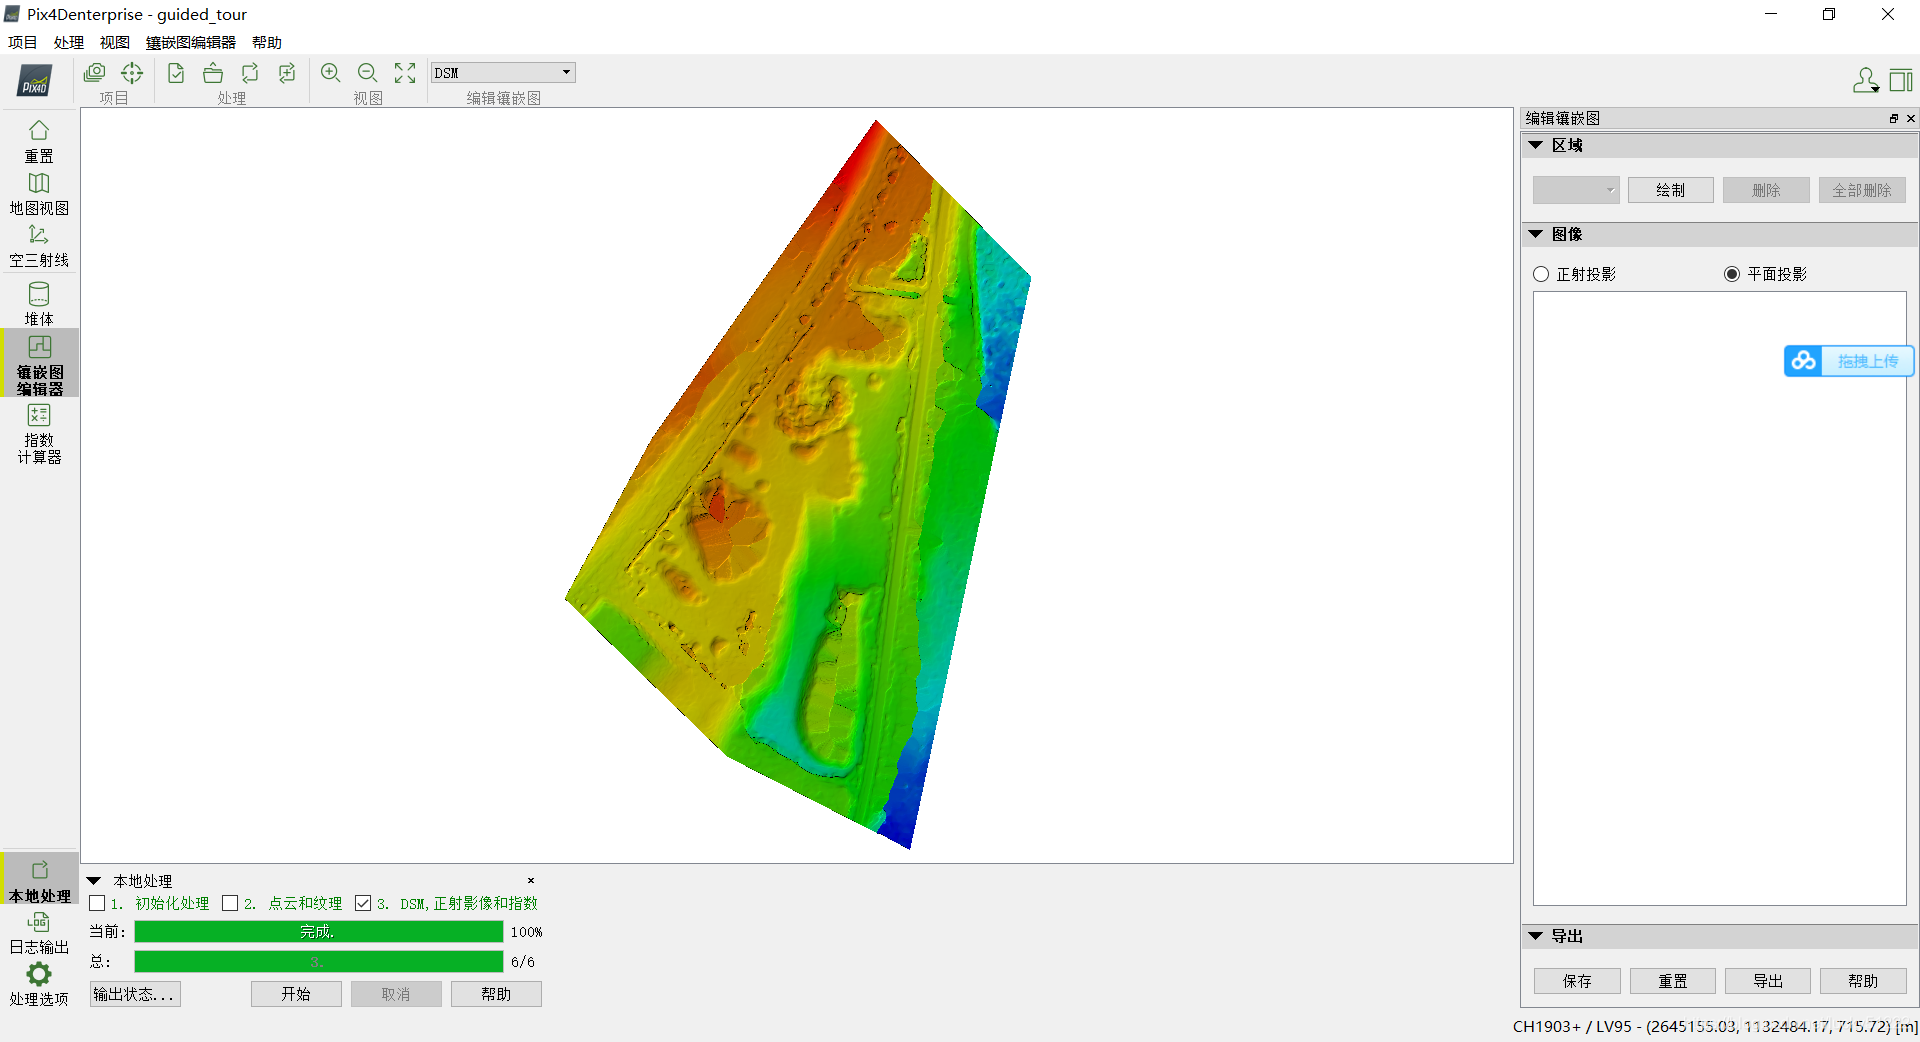The height and width of the screenshot is (1042, 1920).
Task: Click the 当前 progress bar showing 完成
Action: point(319,931)
